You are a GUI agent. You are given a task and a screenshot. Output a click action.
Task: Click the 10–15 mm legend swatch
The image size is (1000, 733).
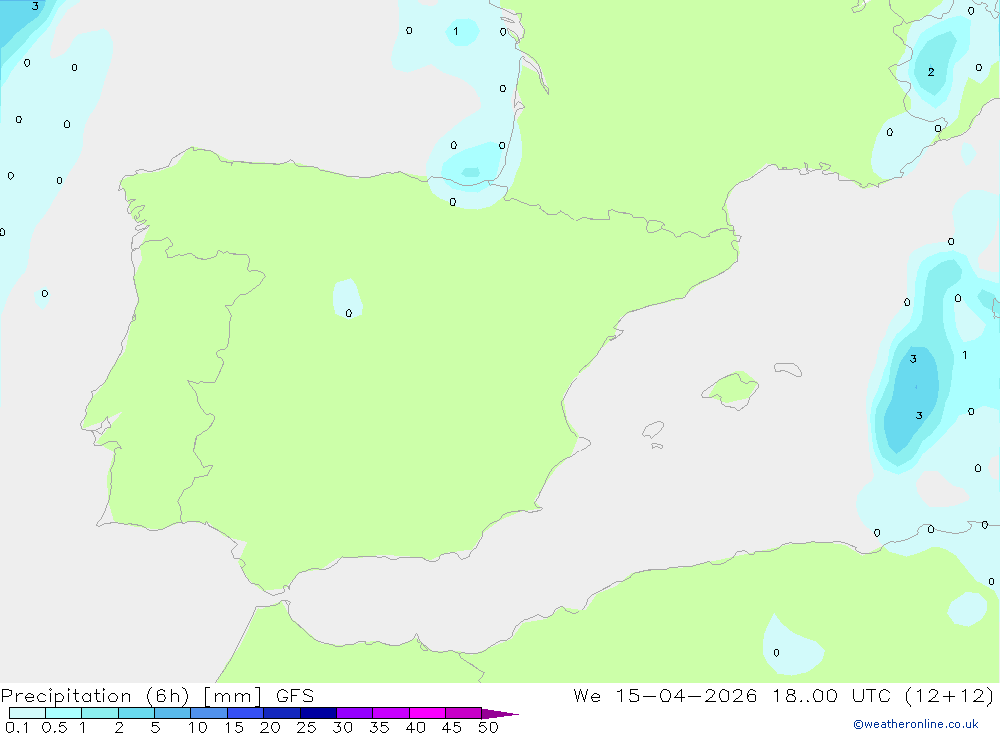pyautogui.click(x=209, y=713)
